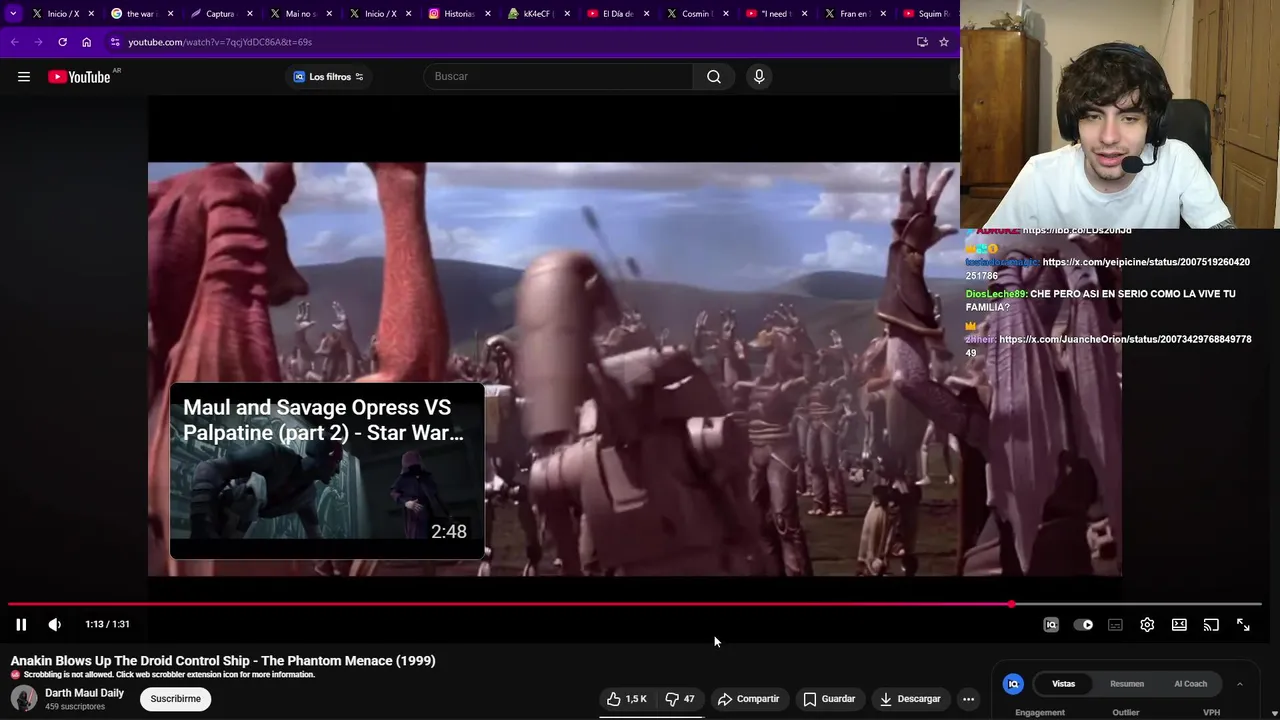Click the Outlier column label

point(1126,713)
